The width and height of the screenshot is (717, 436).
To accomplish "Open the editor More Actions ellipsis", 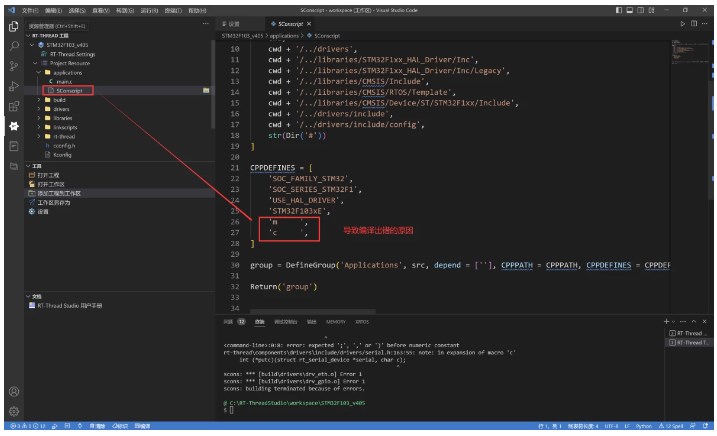I will click(x=706, y=24).
